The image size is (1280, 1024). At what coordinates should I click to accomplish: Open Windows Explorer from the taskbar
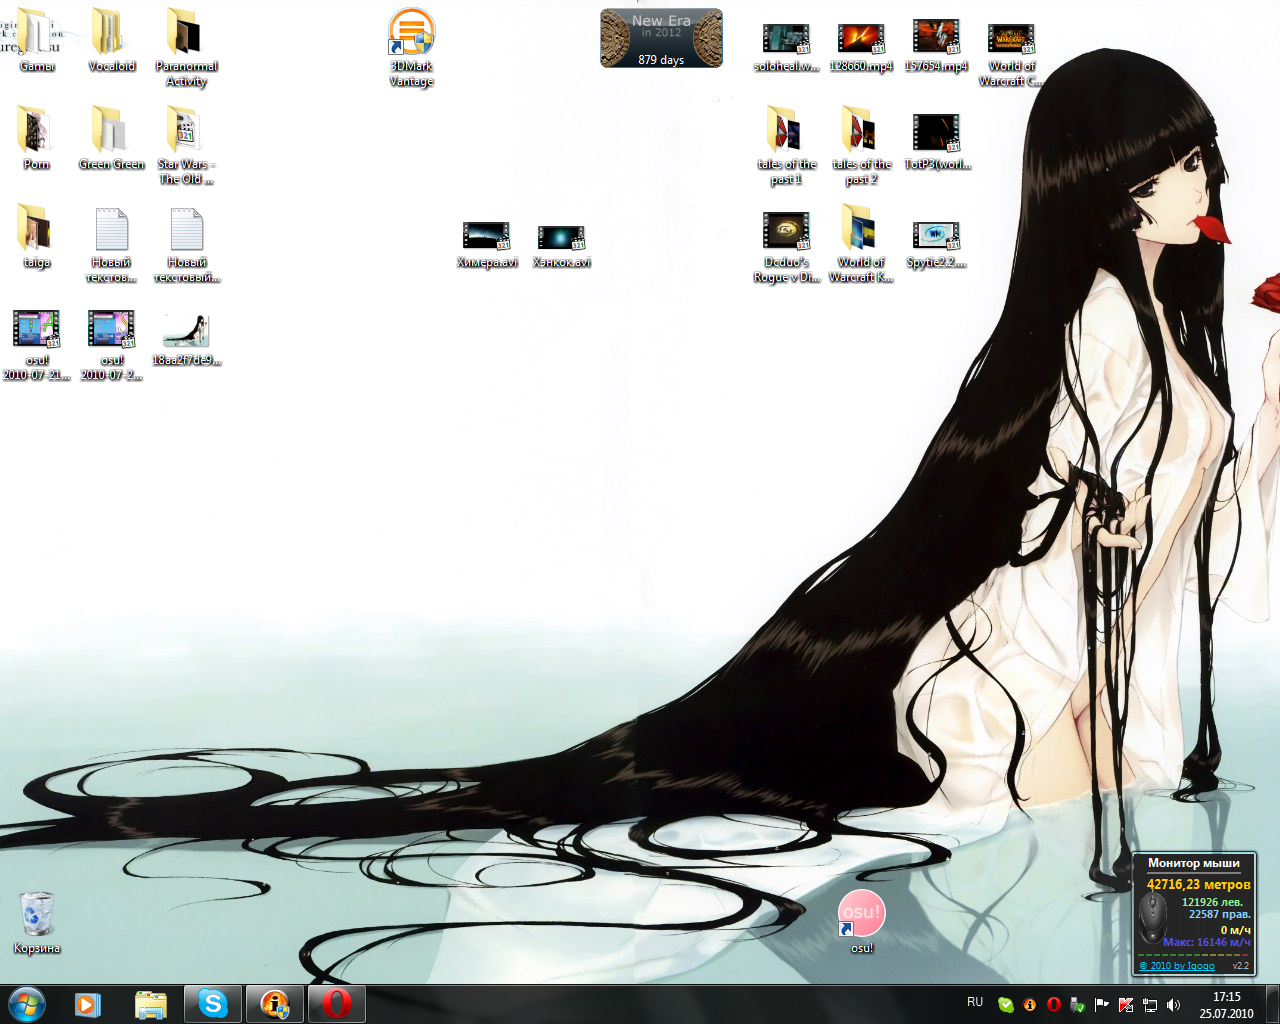coord(150,1004)
